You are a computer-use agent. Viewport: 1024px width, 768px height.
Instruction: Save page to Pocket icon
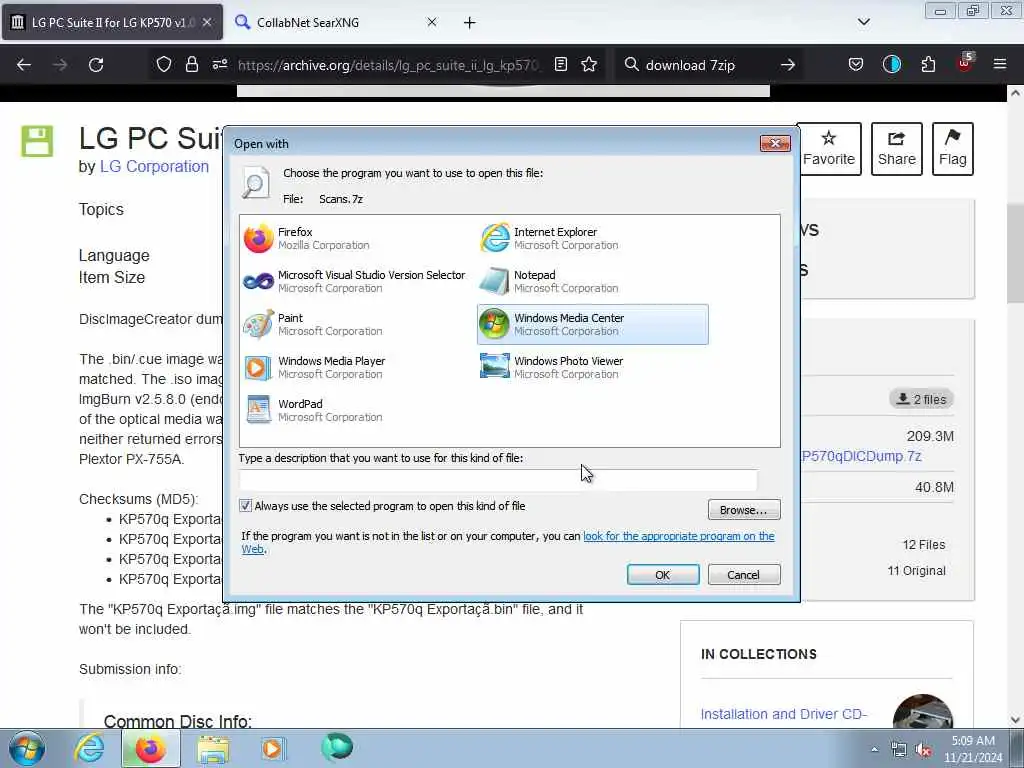[x=856, y=65]
